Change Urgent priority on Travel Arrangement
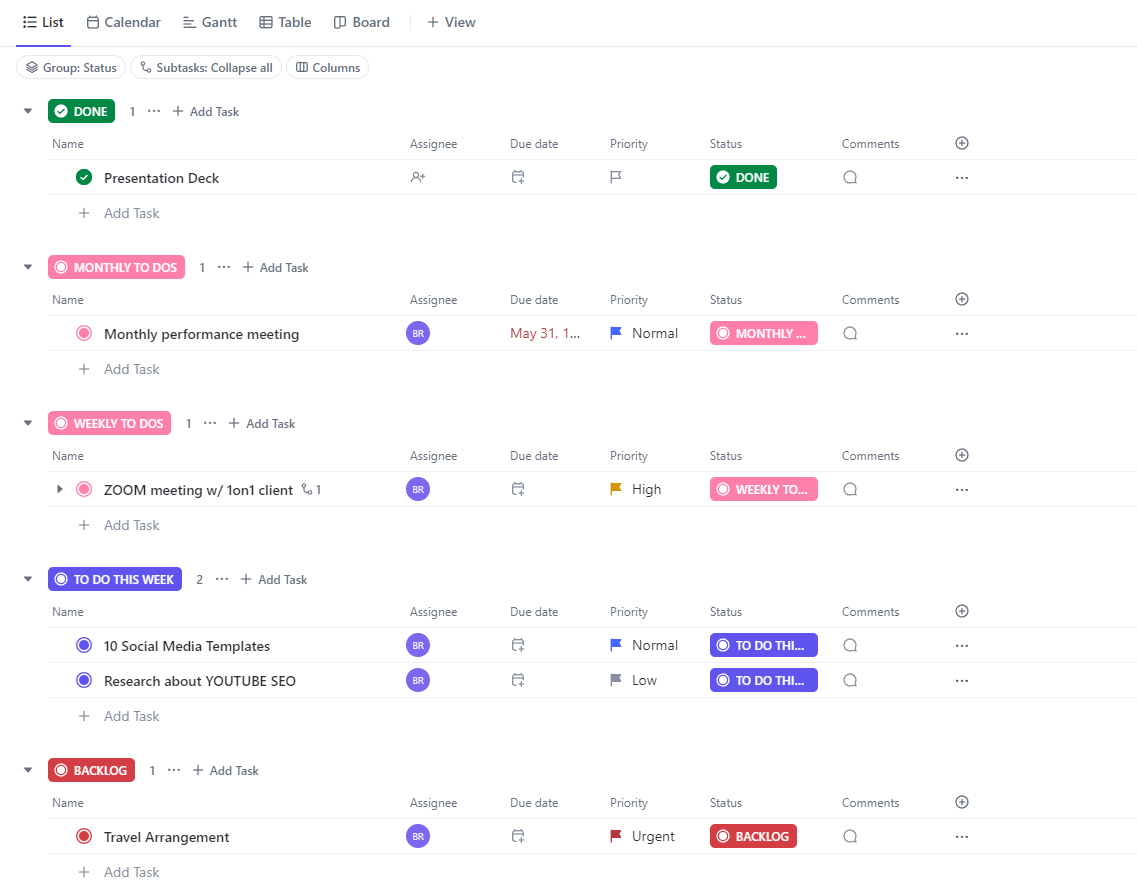Image resolution: width=1137 pixels, height=882 pixels. coord(642,836)
